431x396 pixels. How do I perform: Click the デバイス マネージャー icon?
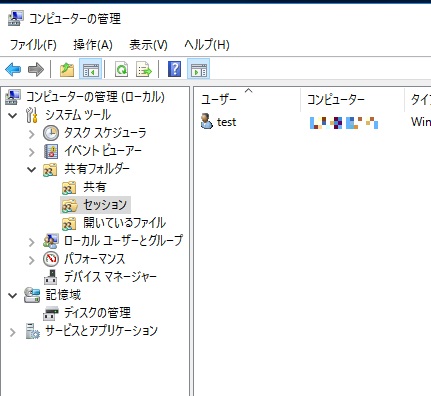51,277
